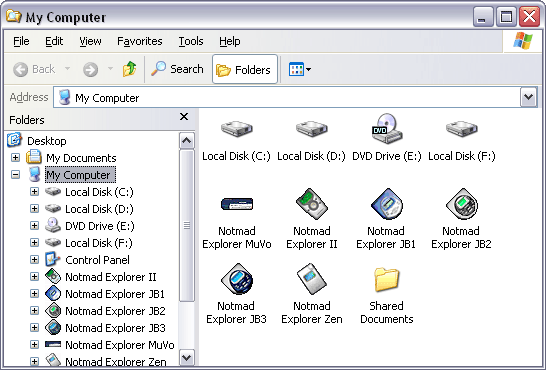Open Local Disk (C:) drive icon in main pane

[x=236, y=129]
